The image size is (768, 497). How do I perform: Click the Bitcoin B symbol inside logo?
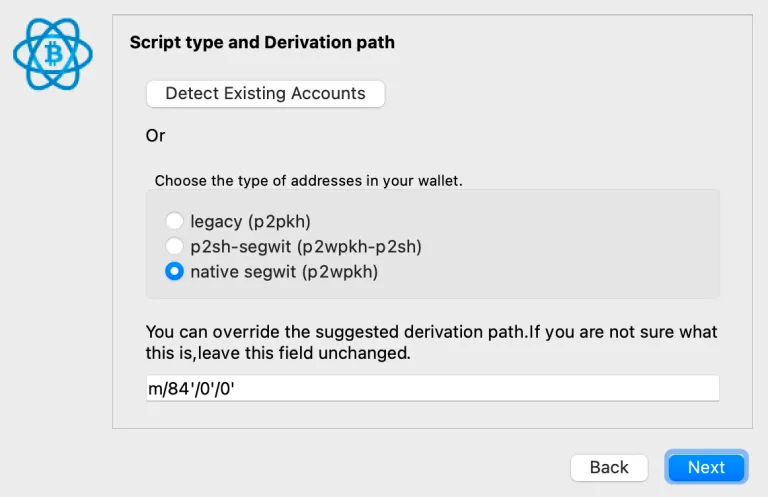tap(53, 53)
